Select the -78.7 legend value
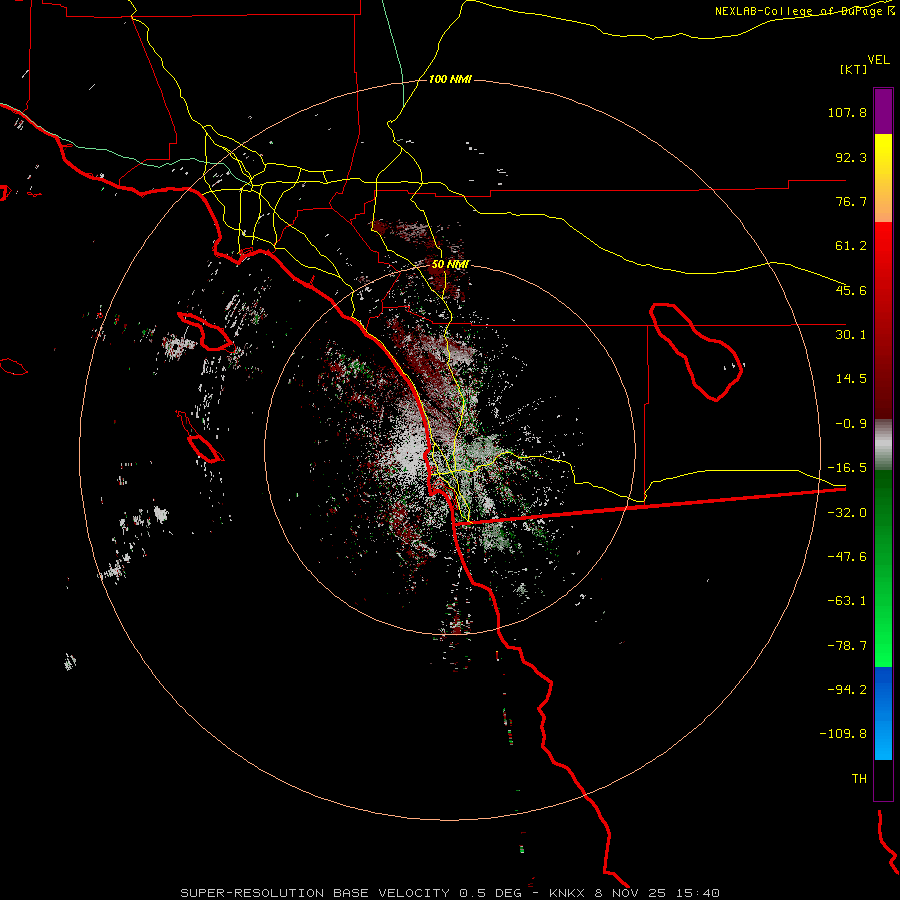 point(847,646)
